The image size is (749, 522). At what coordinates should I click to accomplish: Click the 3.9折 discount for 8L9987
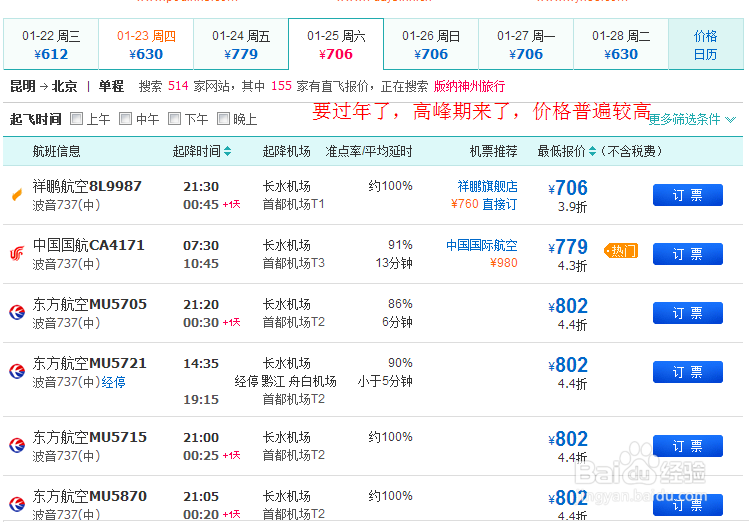click(x=572, y=207)
